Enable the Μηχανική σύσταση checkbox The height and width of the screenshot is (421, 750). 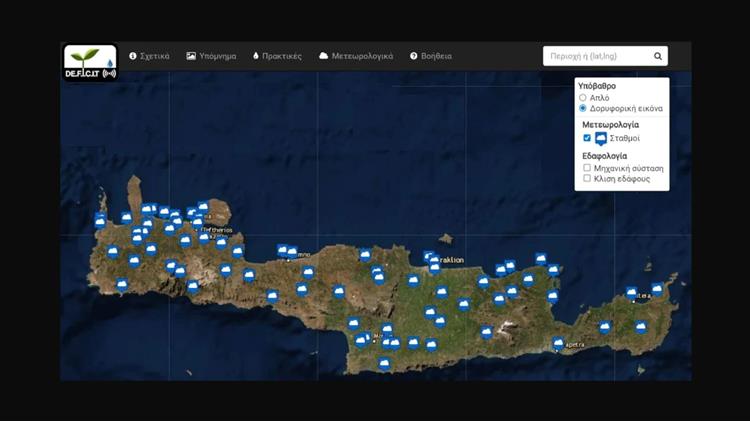tap(587, 168)
